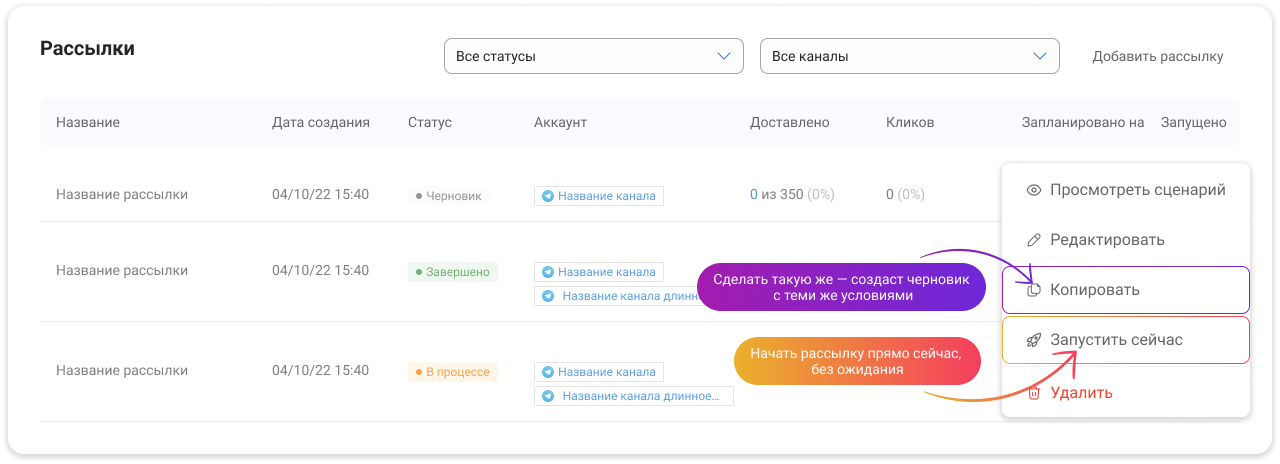The width and height of the screenshot is (1280, 464).
Task: Select Копировать menu entry
Action: (x=1094, y=290)
